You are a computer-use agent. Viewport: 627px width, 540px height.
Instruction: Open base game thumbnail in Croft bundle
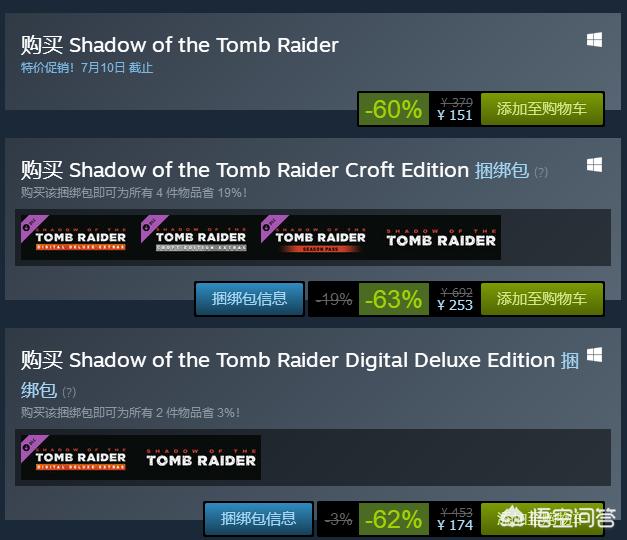coord(440,237)
